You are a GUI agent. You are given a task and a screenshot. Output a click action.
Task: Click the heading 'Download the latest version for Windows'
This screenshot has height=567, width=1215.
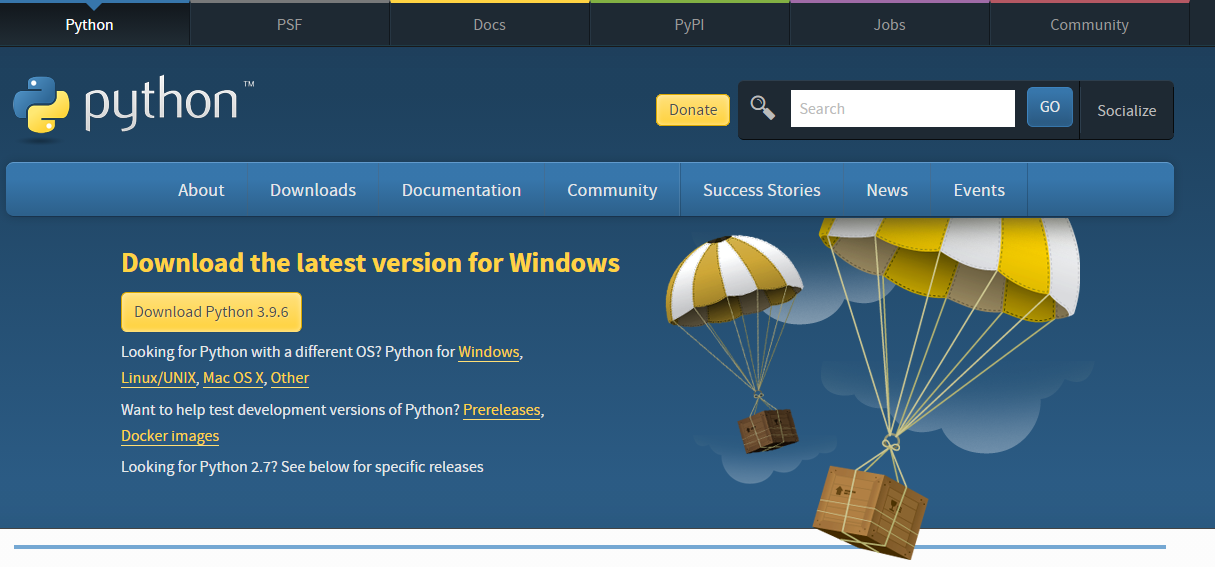pos(370,263)
